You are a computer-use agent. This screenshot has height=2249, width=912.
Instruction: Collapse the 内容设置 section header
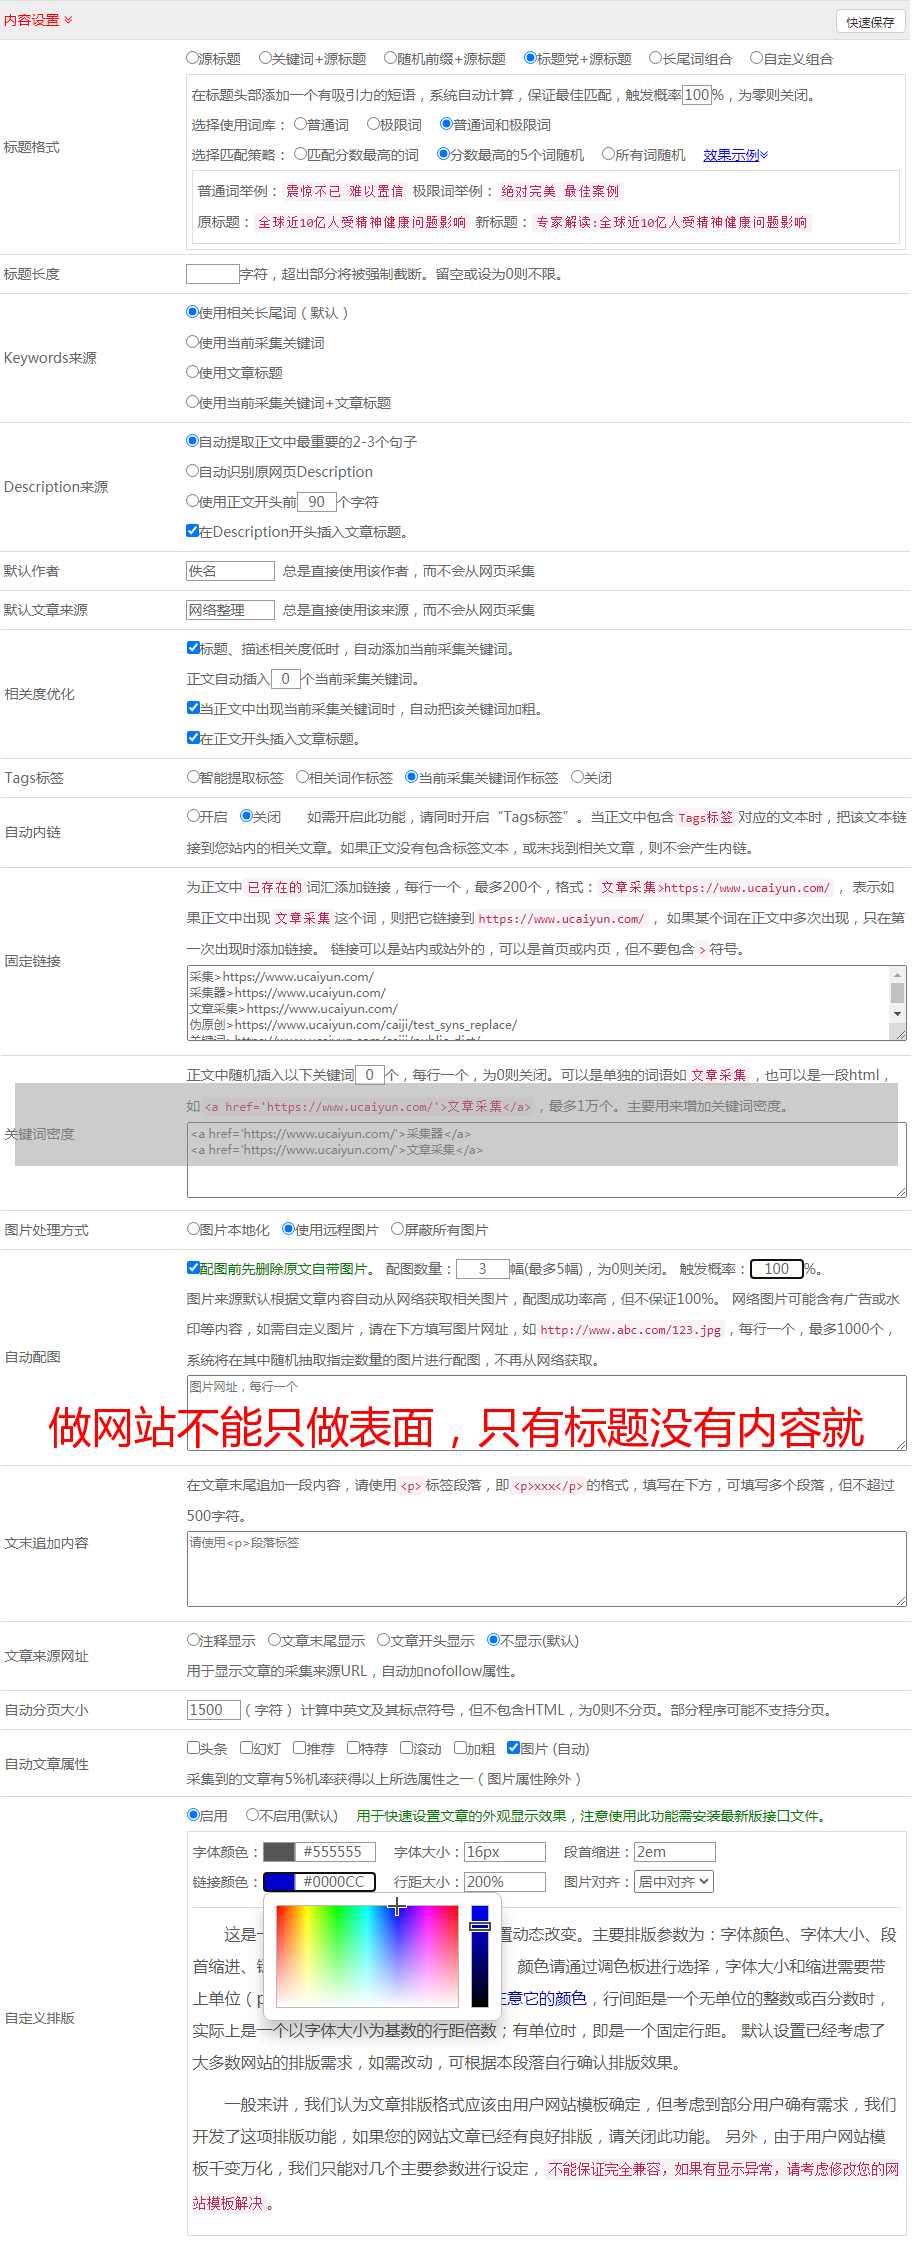38,20
